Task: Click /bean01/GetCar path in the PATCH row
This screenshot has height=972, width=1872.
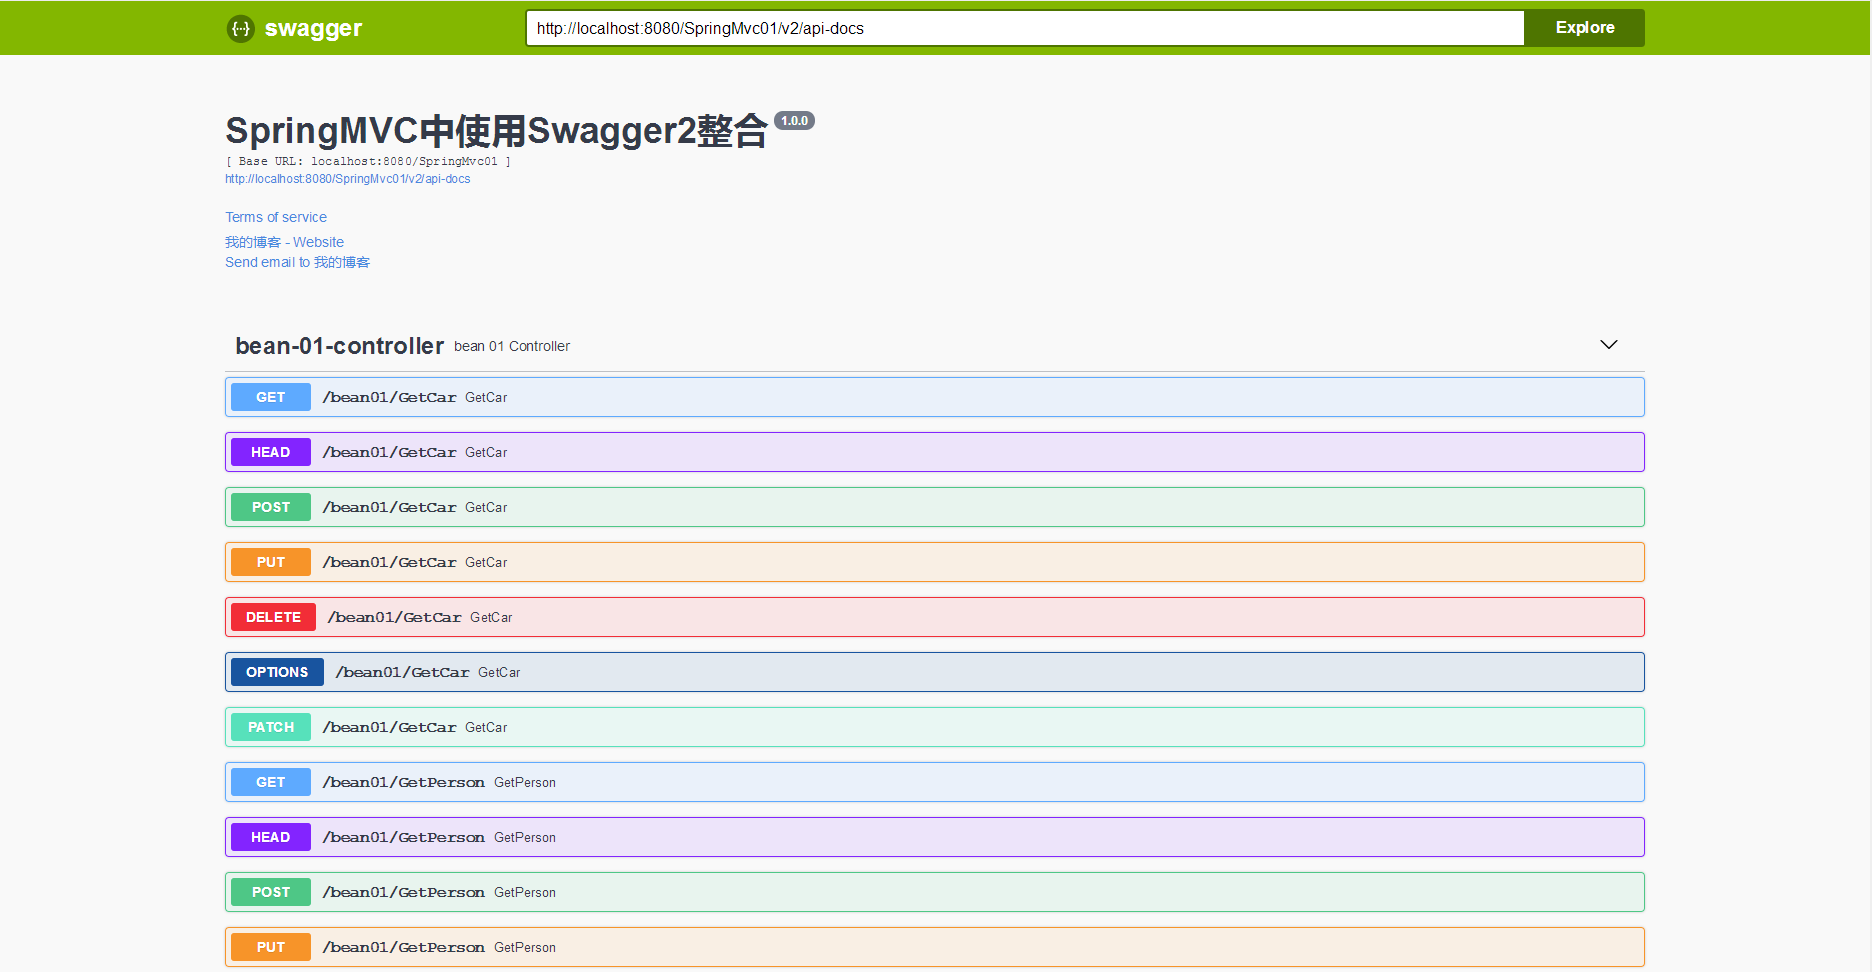Action: pos(389,727)
